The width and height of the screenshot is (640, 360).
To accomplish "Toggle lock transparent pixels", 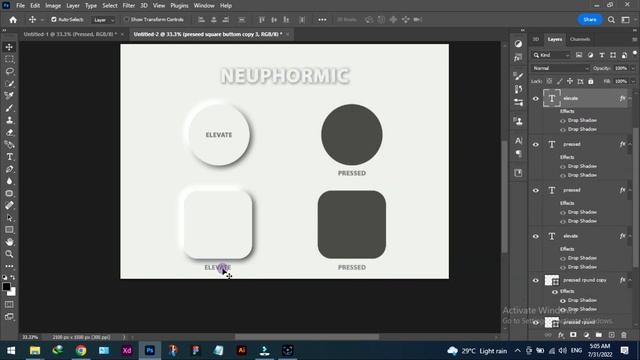I will [549, 82].
